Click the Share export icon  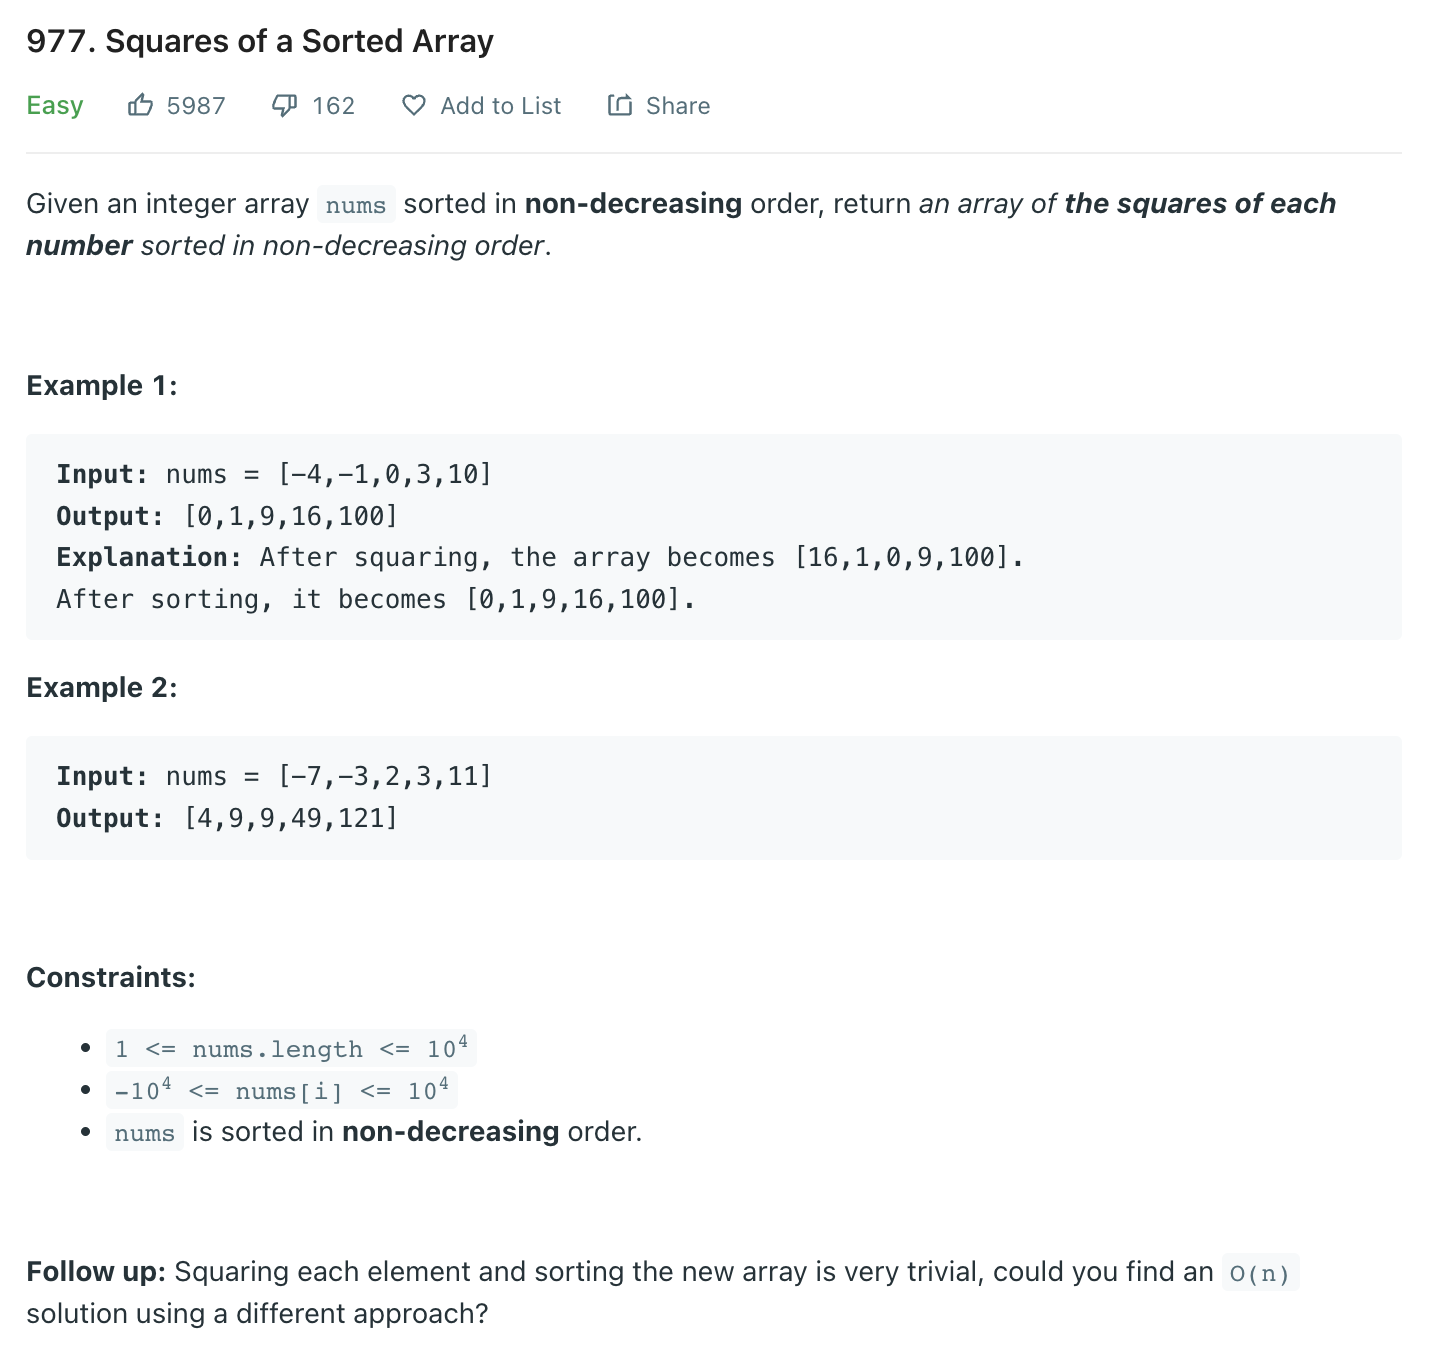click(620, 105)
